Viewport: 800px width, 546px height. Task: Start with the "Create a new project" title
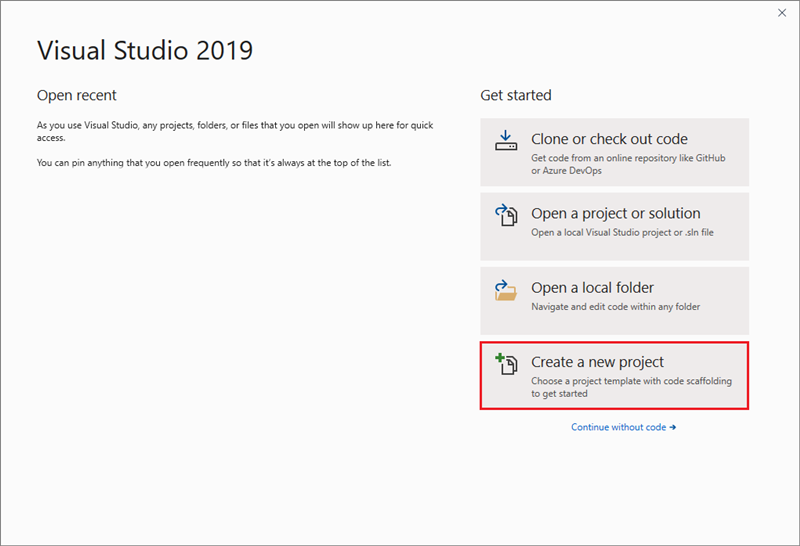pyautogui.click(x=597, y=362)
